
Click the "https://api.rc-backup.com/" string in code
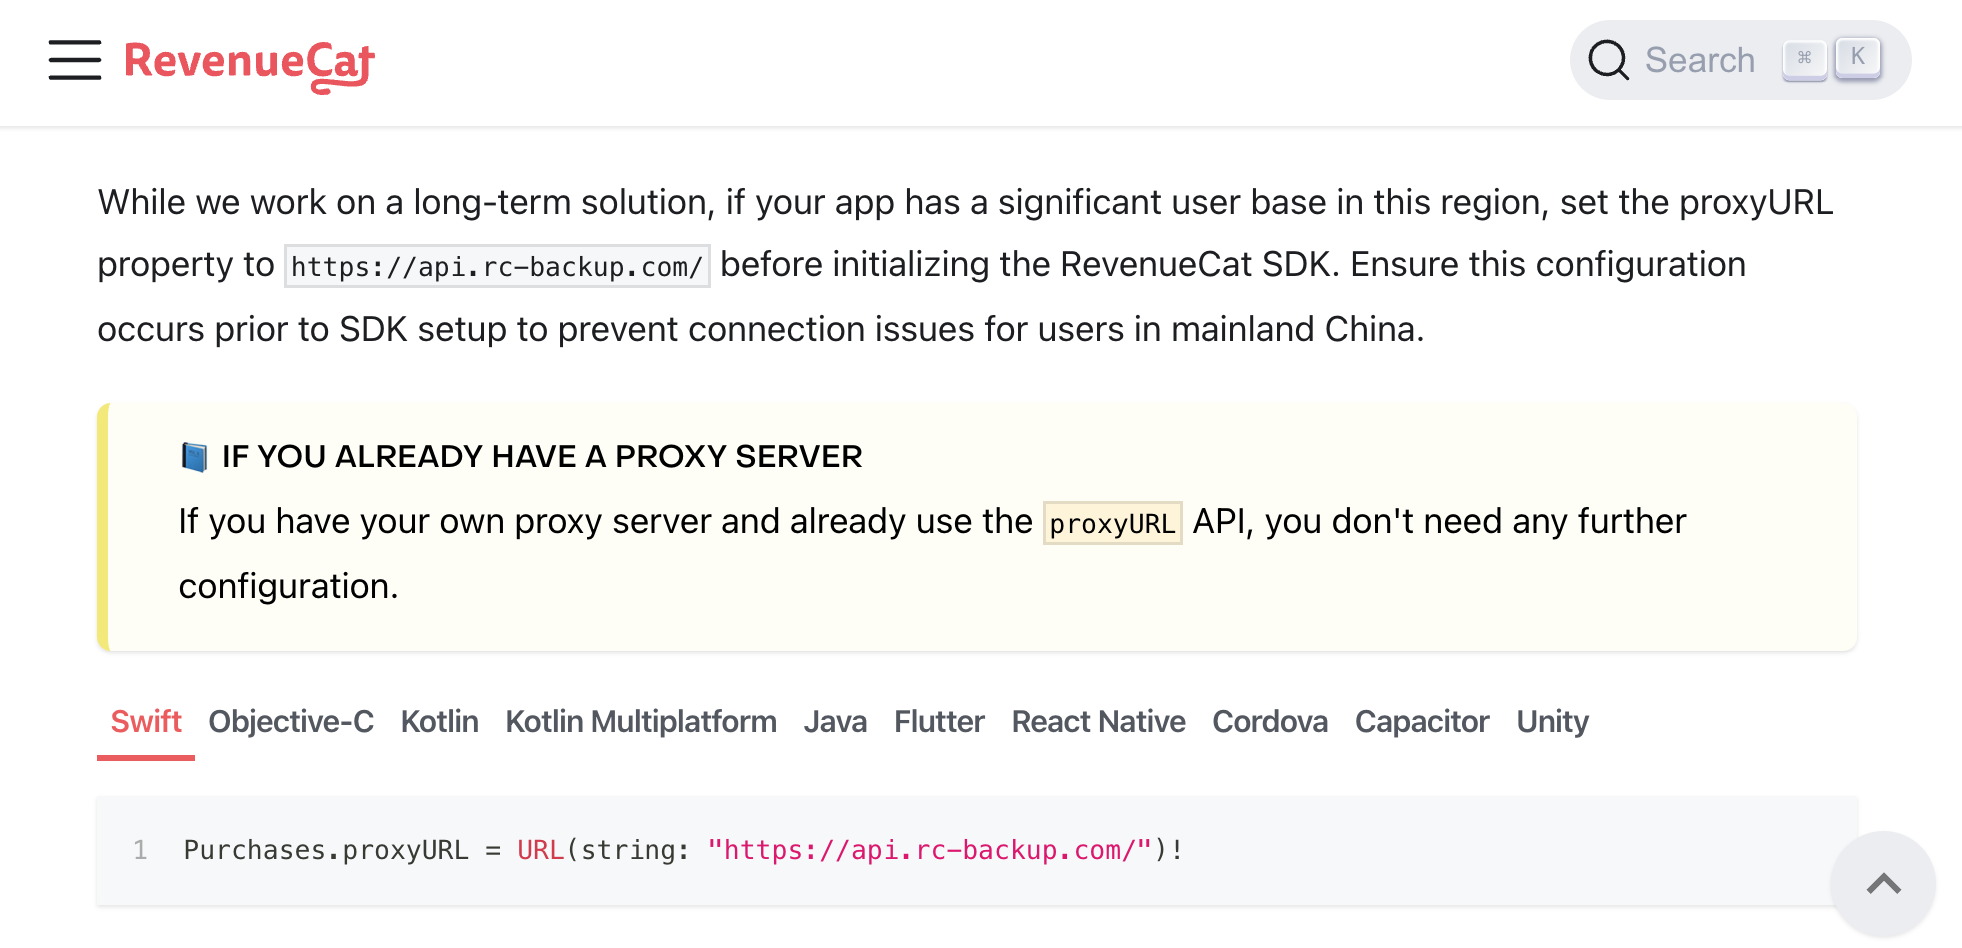click(x=930, y=850)
